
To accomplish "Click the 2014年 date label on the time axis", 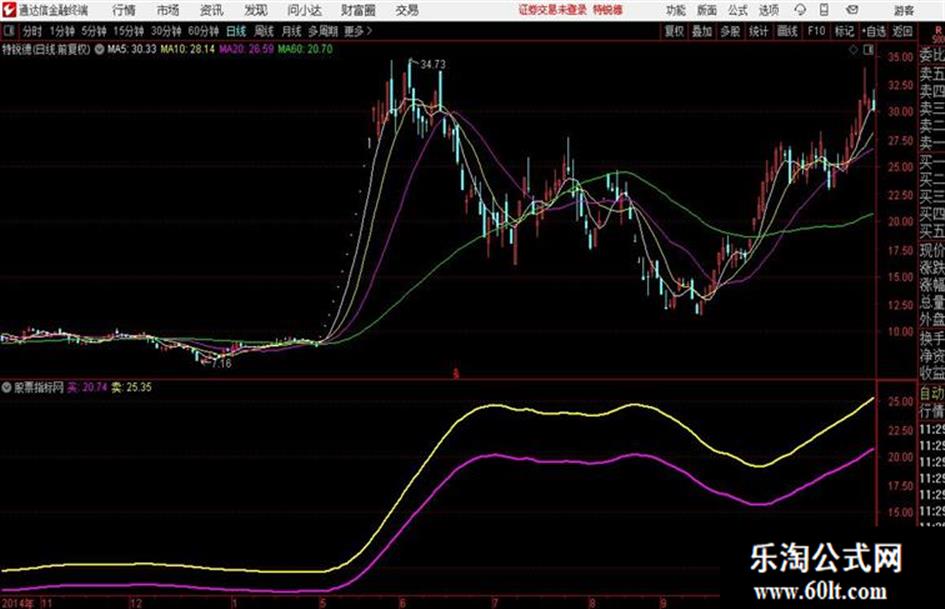I will tap(17, 603).
